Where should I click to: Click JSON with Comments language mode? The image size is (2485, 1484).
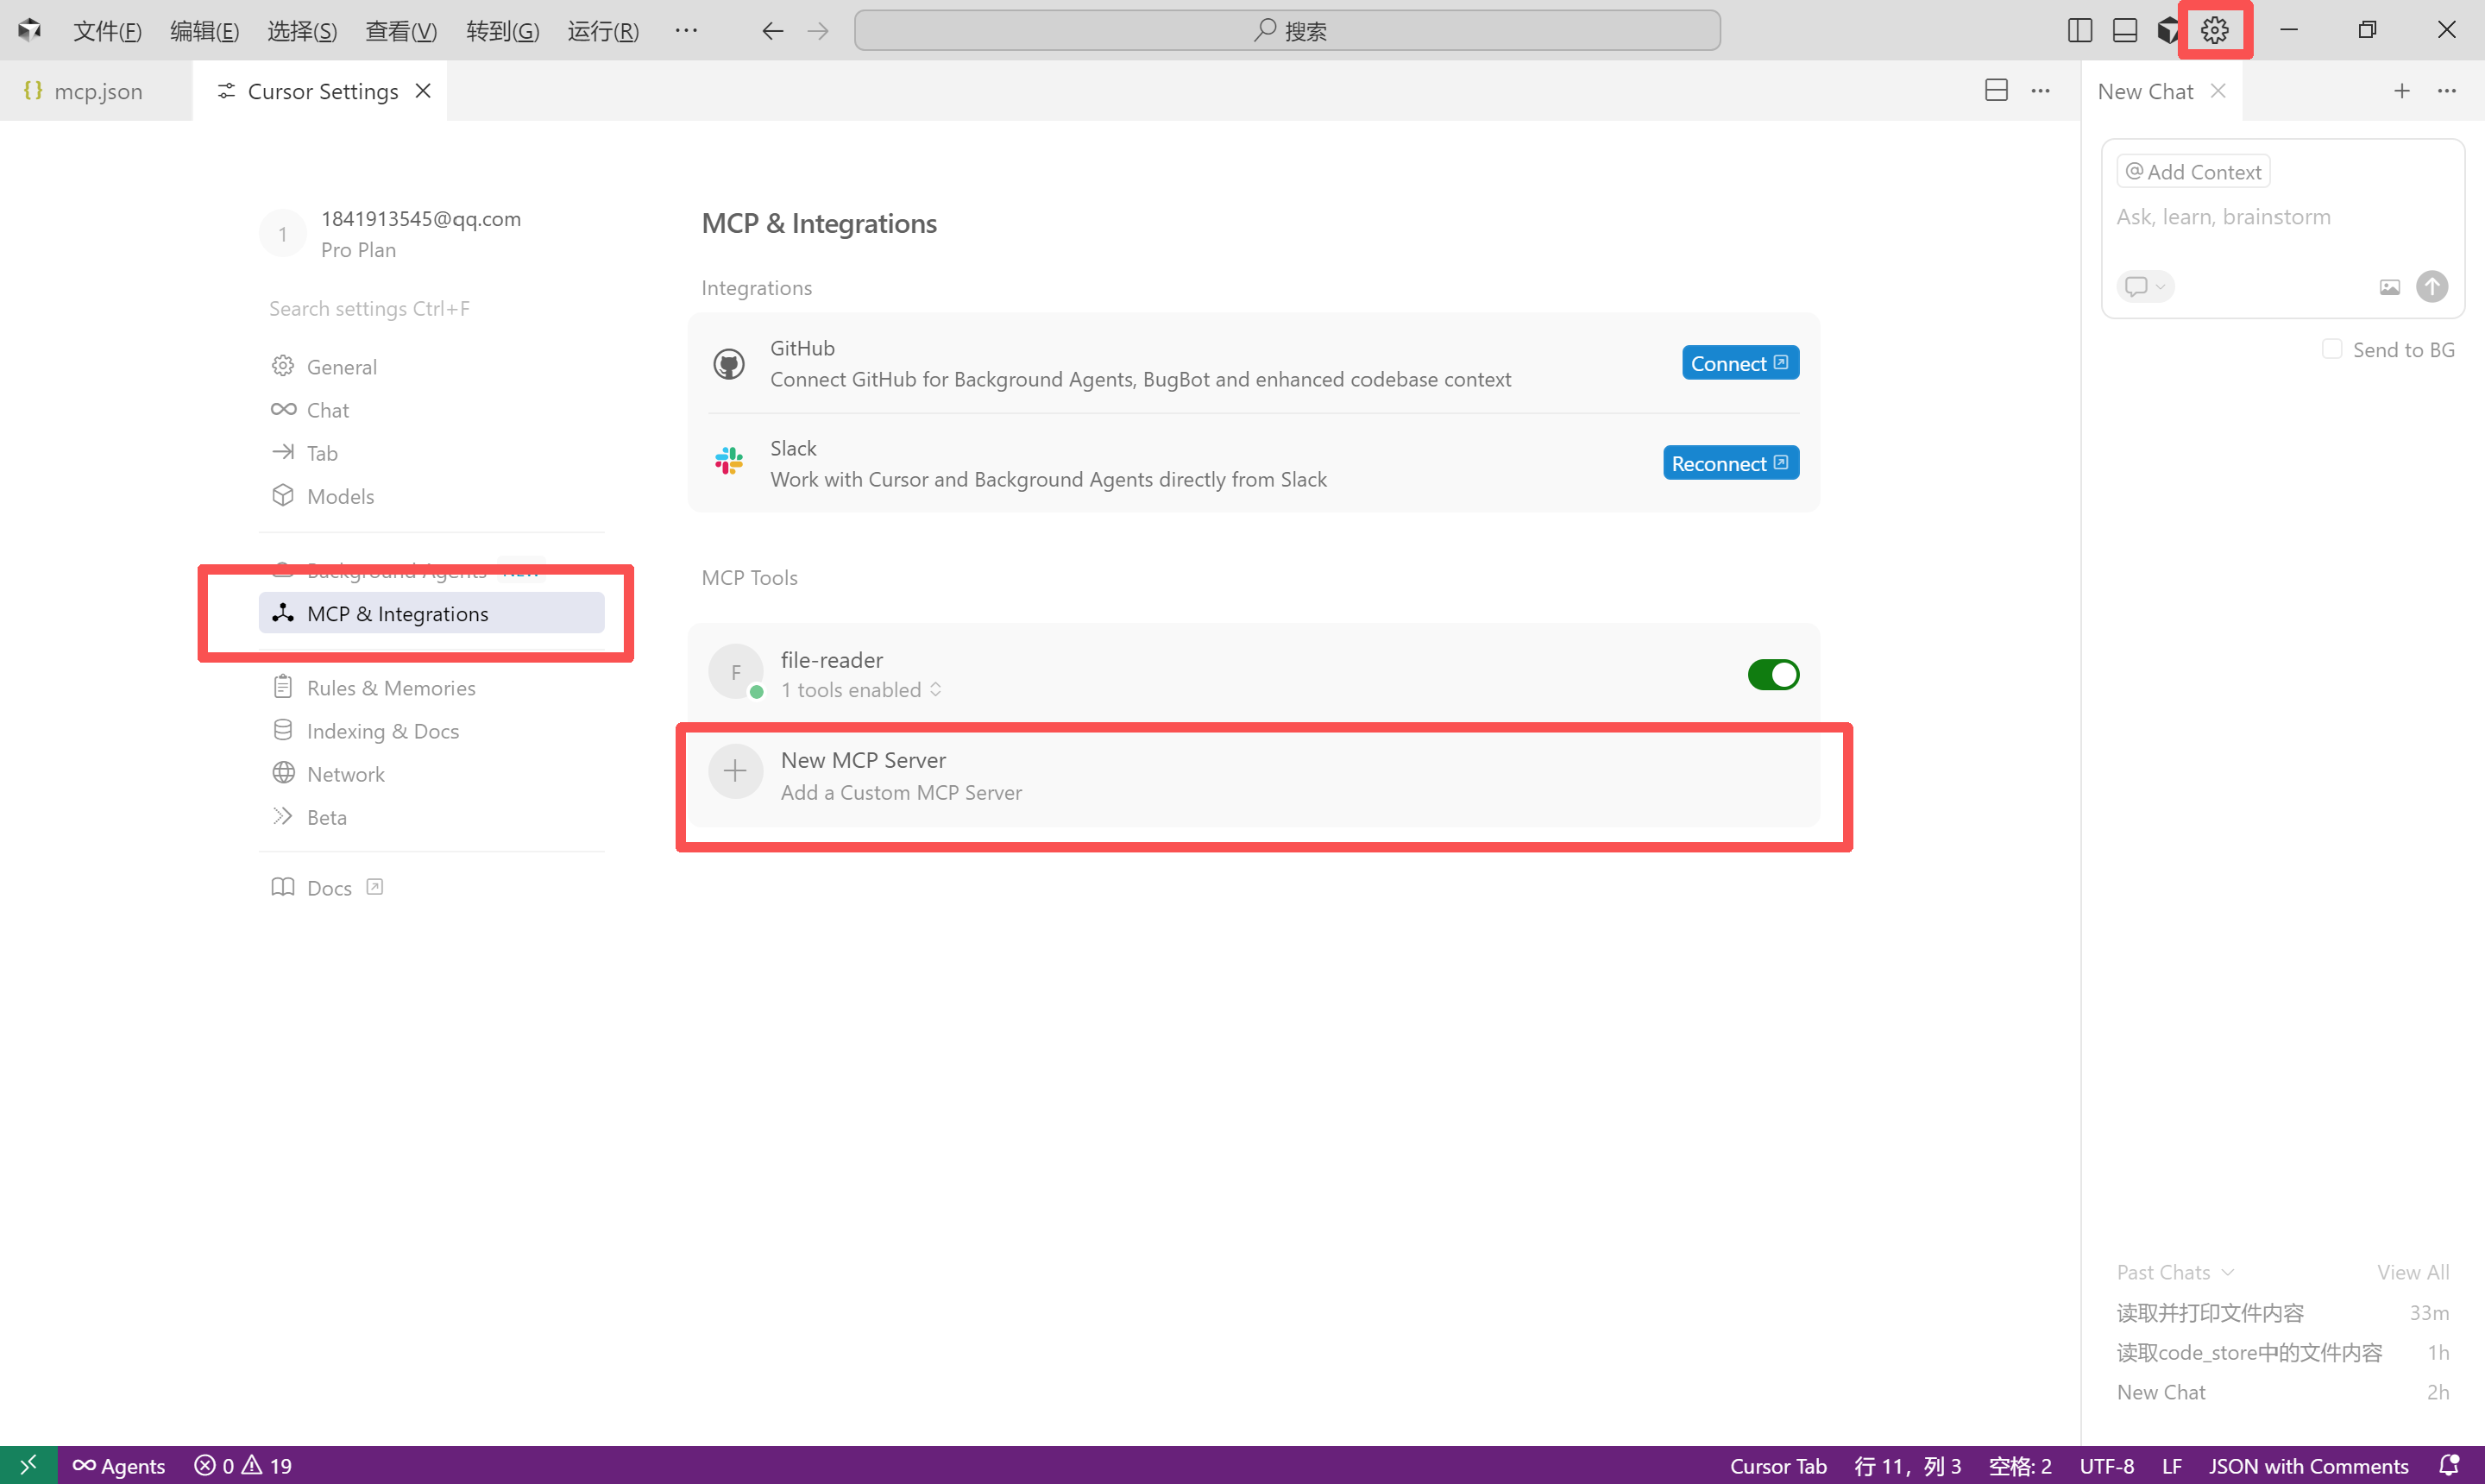tap(2308, 1465)
